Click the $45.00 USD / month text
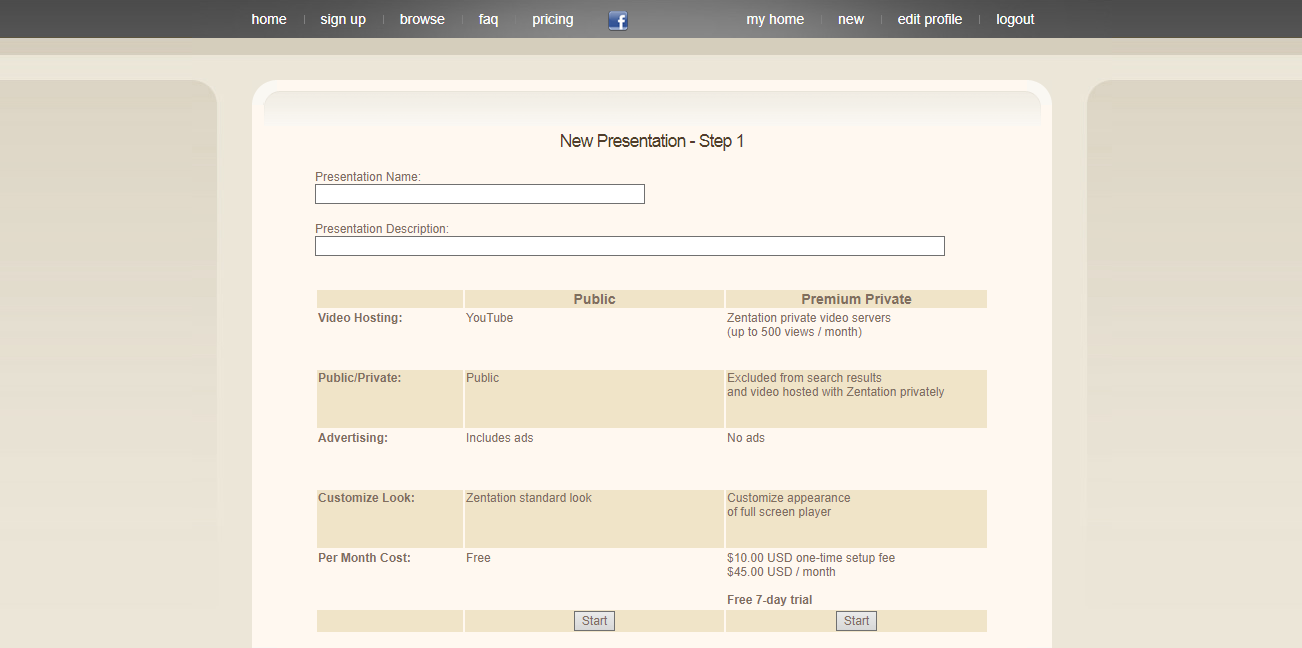The height and width of the screenshot is (648, 1302). click(x=781, y=572)
